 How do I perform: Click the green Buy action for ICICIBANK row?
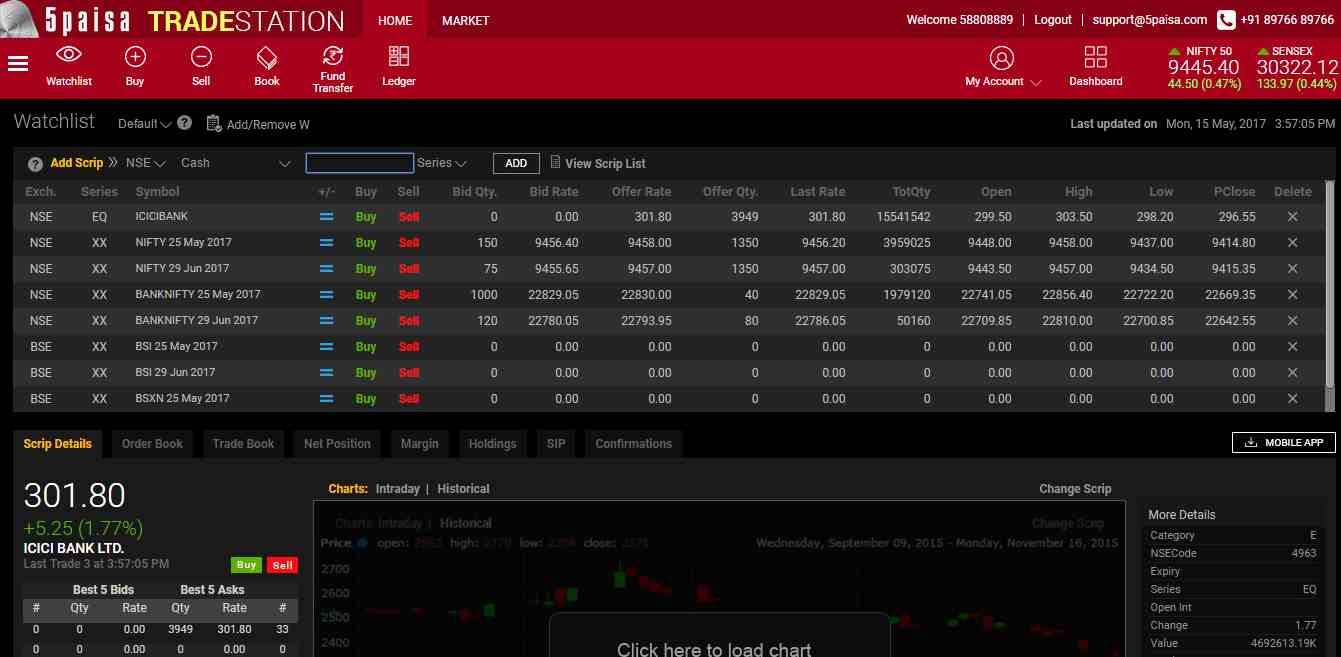click(x=365, y=216)
